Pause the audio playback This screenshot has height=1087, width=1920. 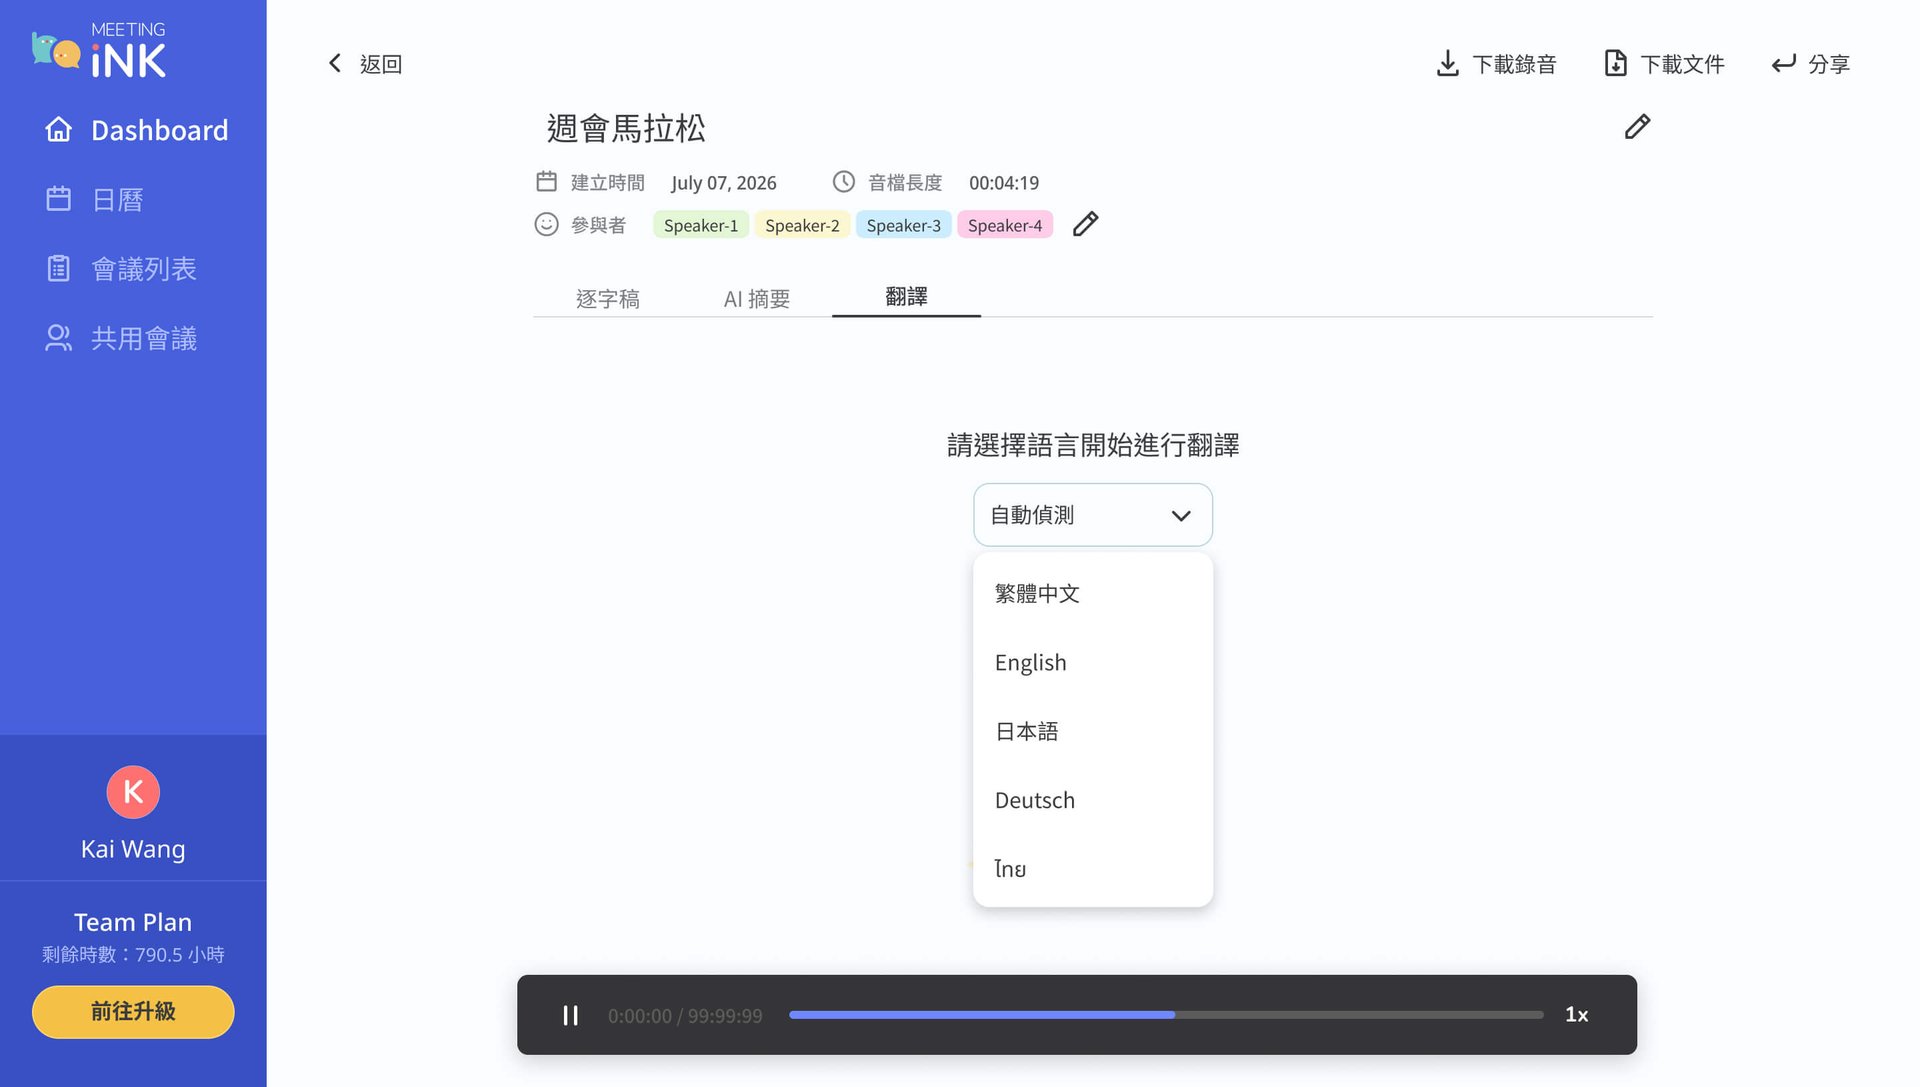pyautogui.click(x=570, y=1015)
